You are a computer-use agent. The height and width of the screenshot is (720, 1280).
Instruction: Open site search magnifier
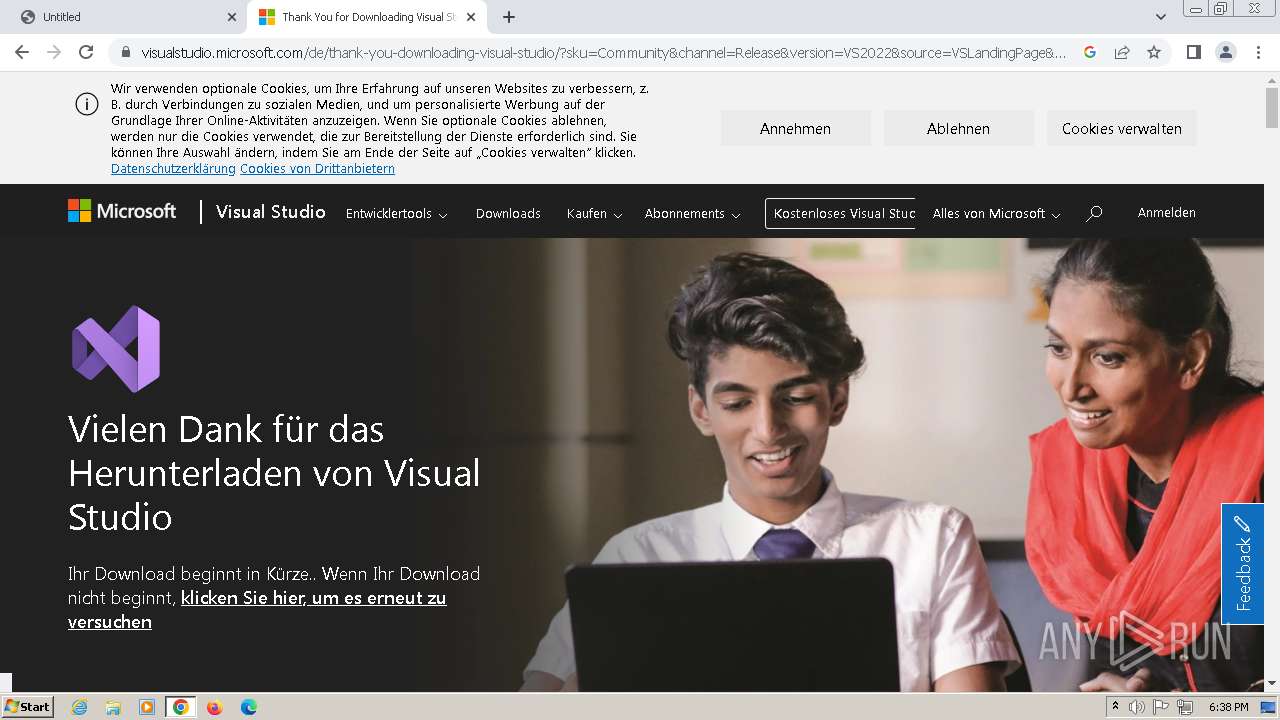[x=1095, y=213]
